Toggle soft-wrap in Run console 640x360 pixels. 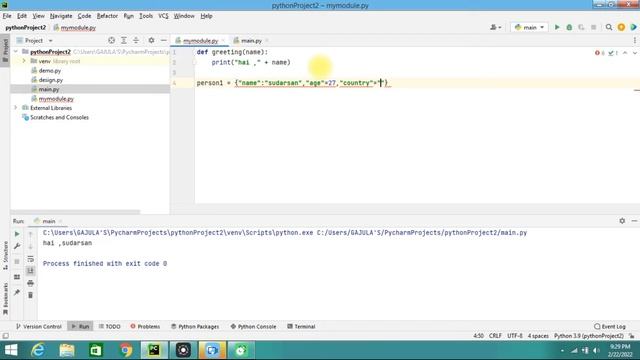click(x=30, y=259)
